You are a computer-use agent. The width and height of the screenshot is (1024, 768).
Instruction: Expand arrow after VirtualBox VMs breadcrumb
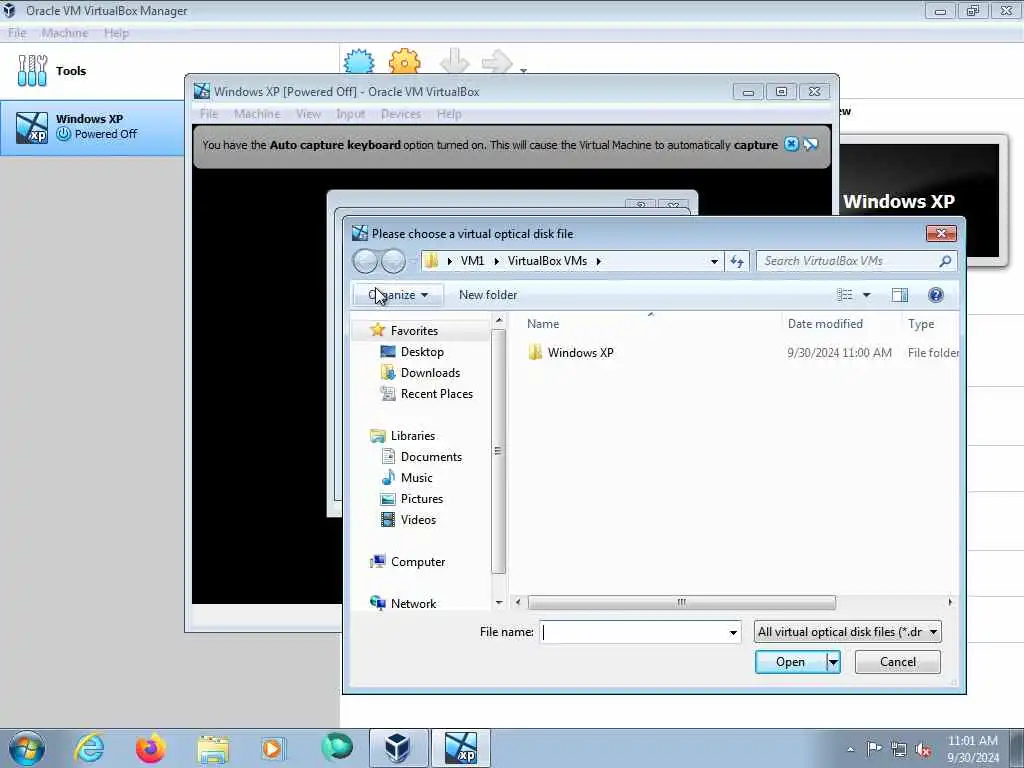pos(598,261)
